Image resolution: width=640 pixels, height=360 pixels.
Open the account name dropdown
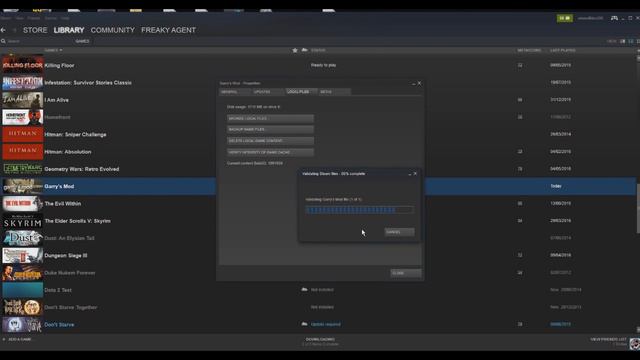click(x=590, y=18)
